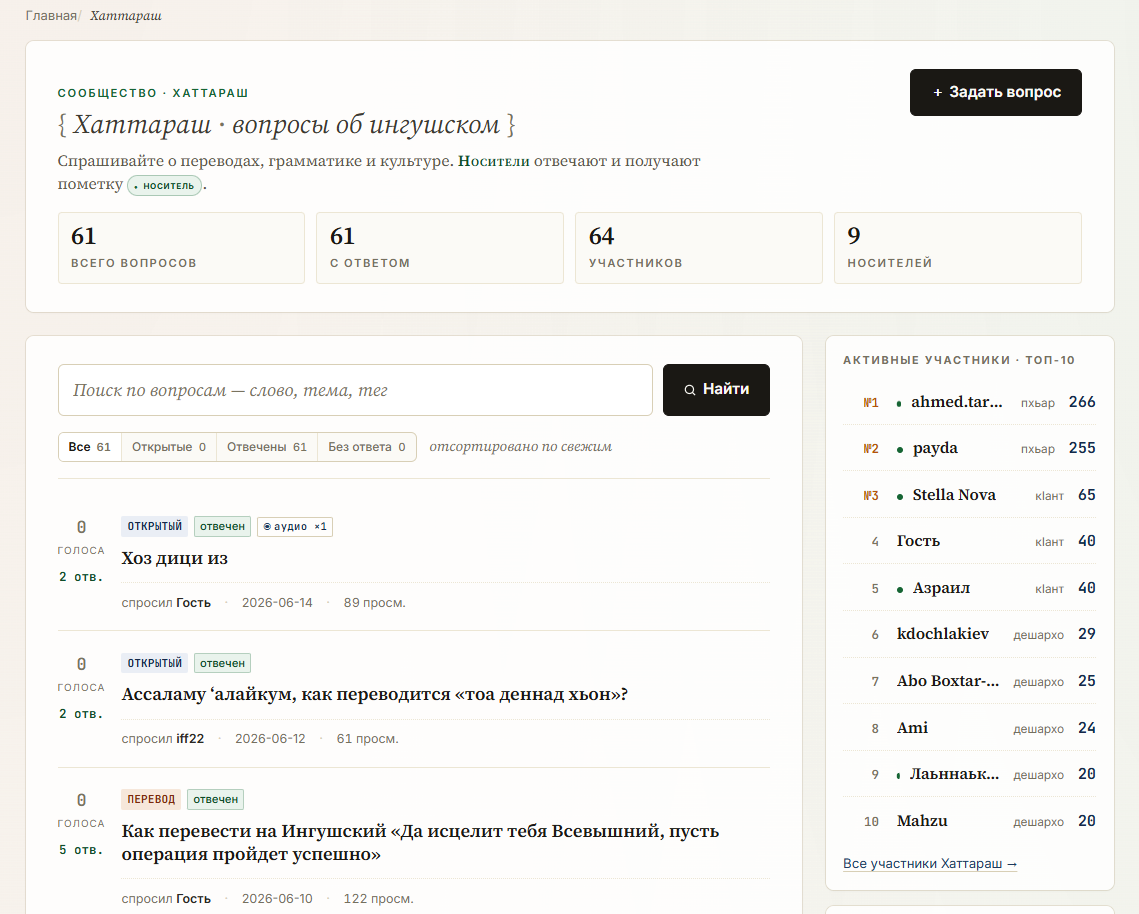Select the Открытые 0 filter tab

(169, 447)
